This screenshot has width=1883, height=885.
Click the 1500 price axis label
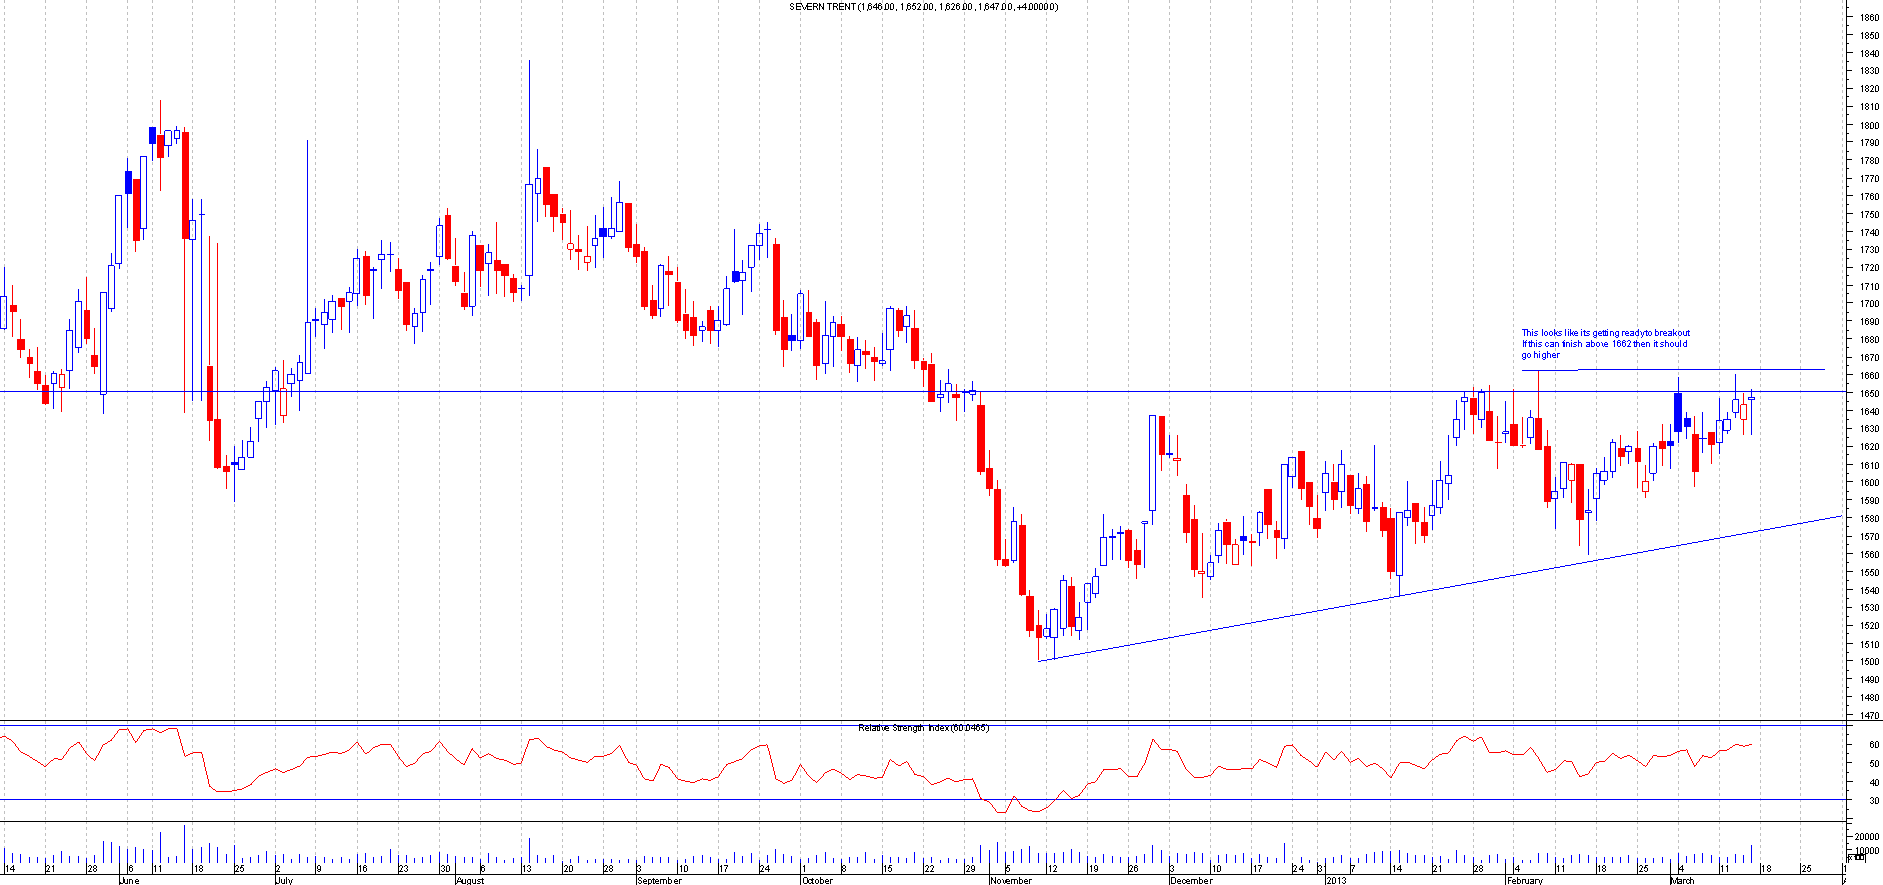[x=1868, y=661]
